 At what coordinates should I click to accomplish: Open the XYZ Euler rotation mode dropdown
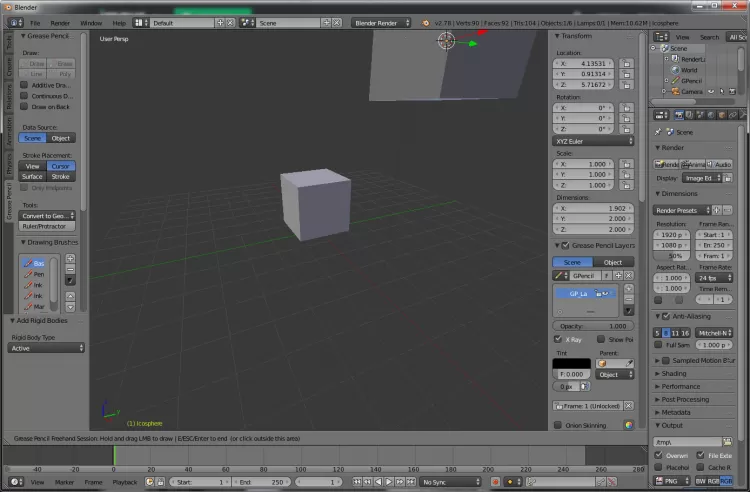594,141
